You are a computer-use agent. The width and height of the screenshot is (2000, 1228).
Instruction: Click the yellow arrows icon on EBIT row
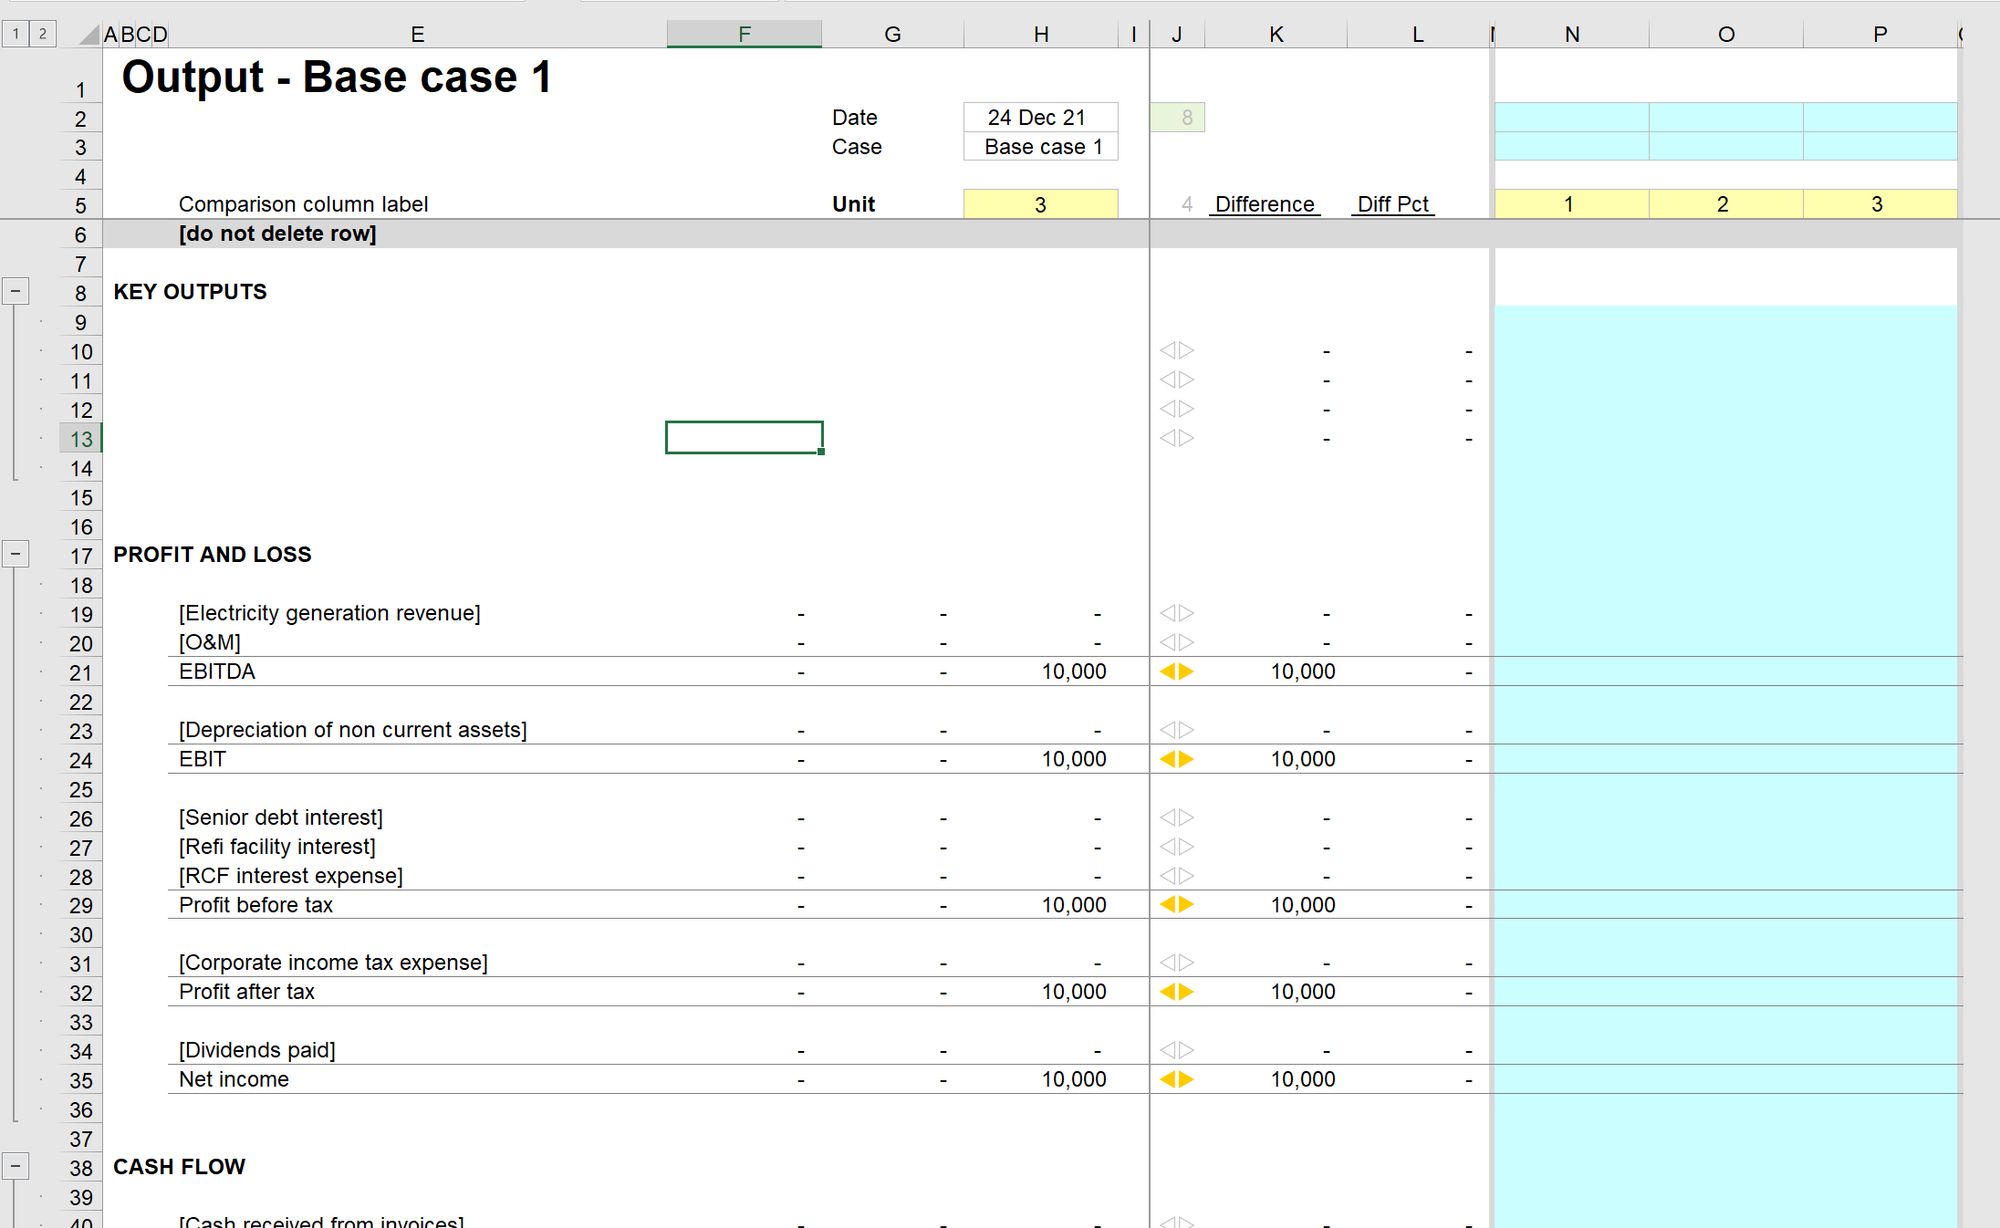pyautogui.click(x=1177, y=759)
